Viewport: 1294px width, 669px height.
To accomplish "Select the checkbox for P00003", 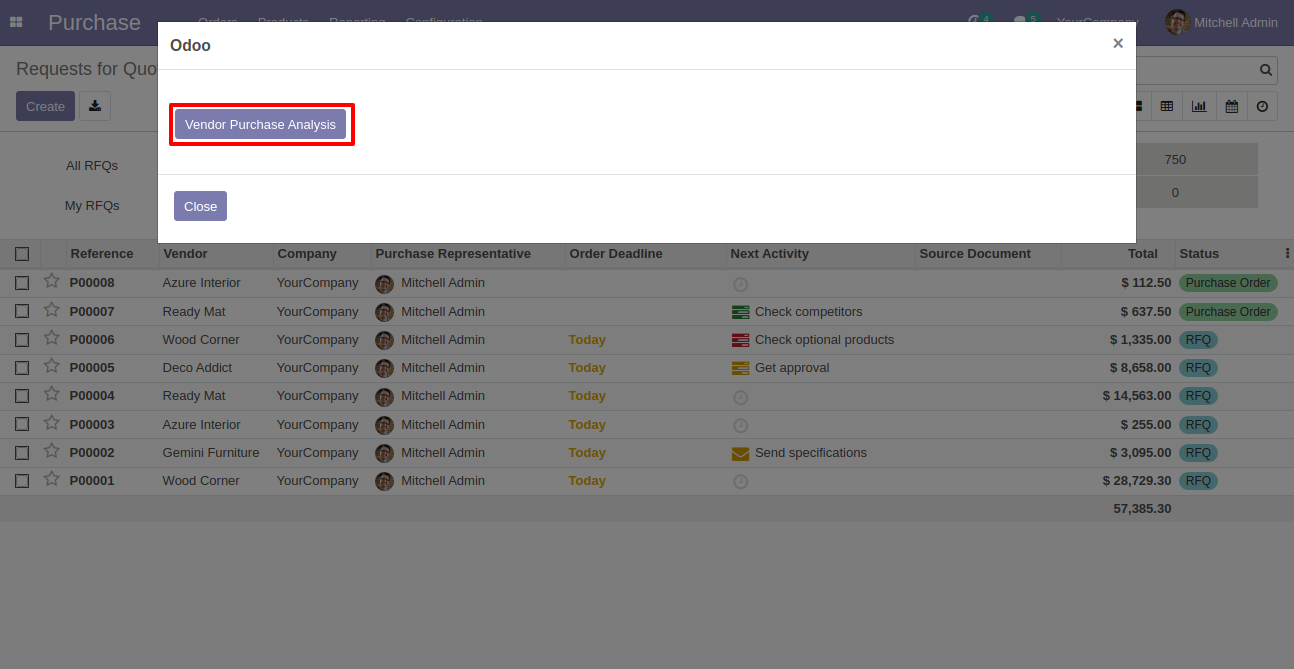I will [22, 425].
